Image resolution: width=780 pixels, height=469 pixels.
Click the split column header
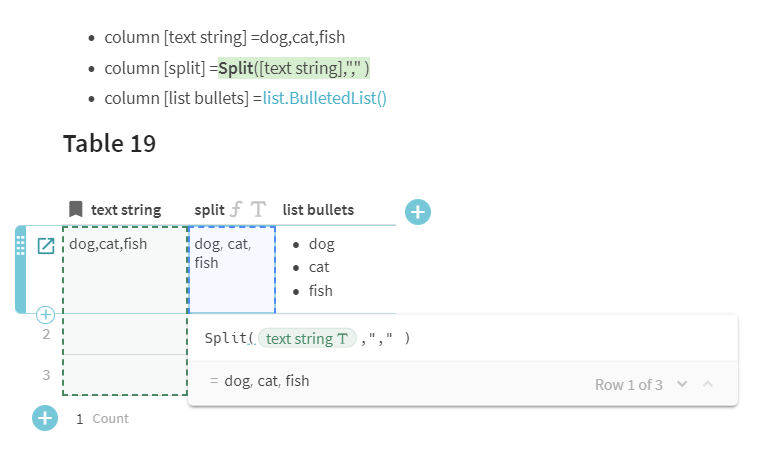[x=209, y=210]
